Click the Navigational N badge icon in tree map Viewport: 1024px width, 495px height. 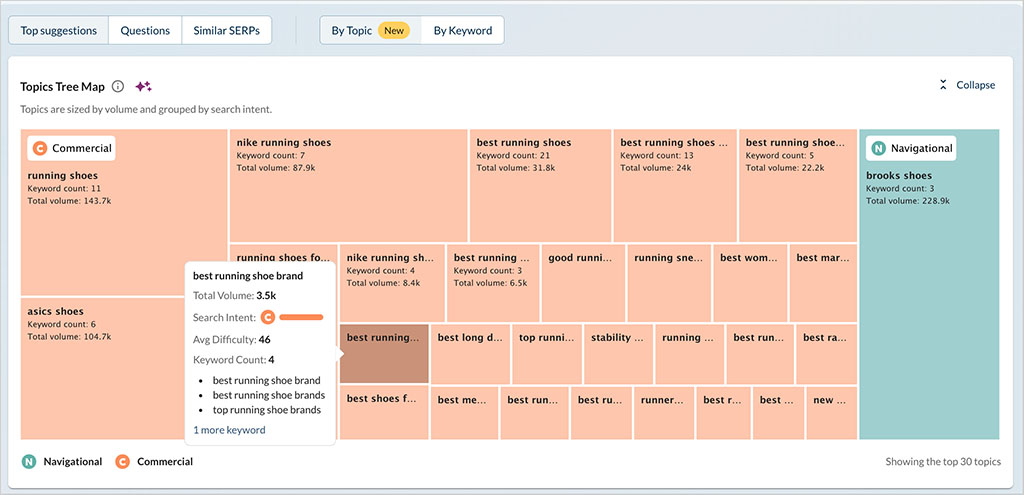click(878, 148)
